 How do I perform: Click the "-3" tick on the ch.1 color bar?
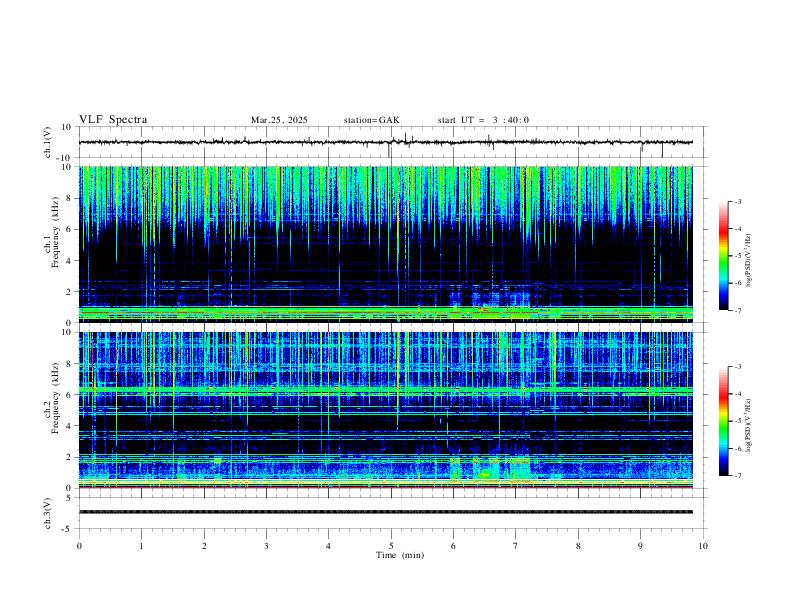(737, 201)
